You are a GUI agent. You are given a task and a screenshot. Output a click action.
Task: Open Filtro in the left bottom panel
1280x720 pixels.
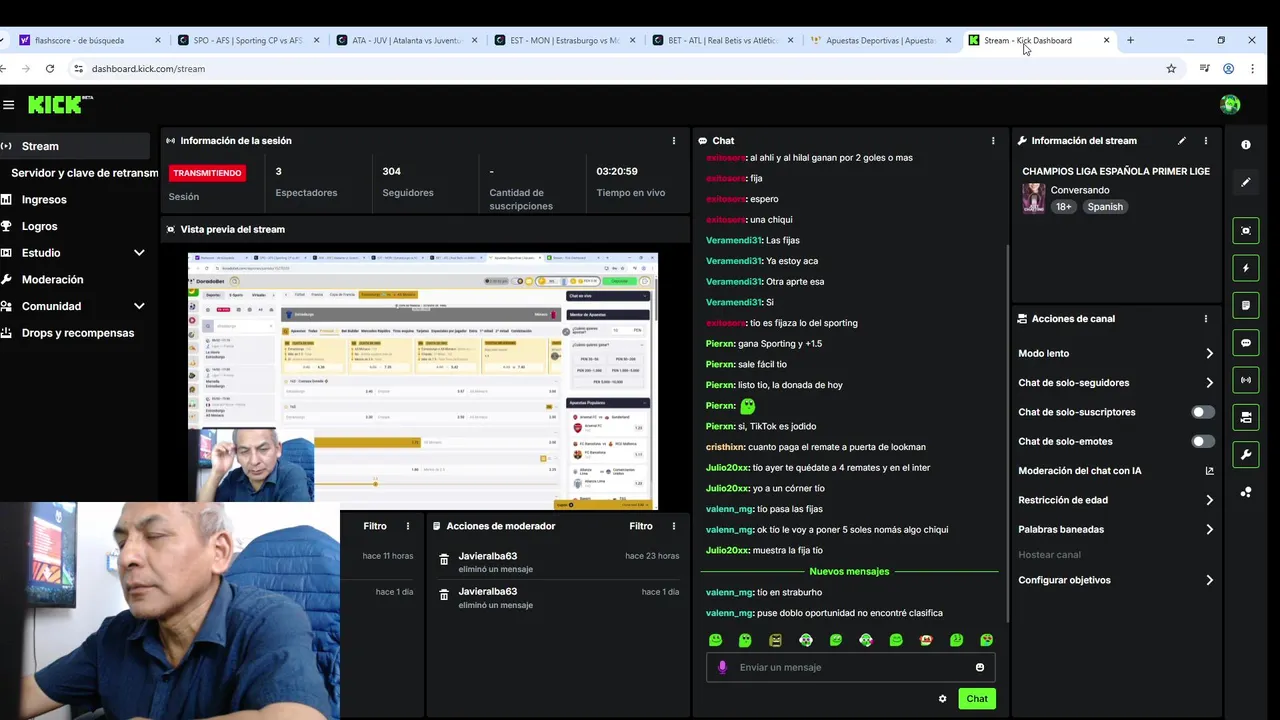[x=375, y=526]
